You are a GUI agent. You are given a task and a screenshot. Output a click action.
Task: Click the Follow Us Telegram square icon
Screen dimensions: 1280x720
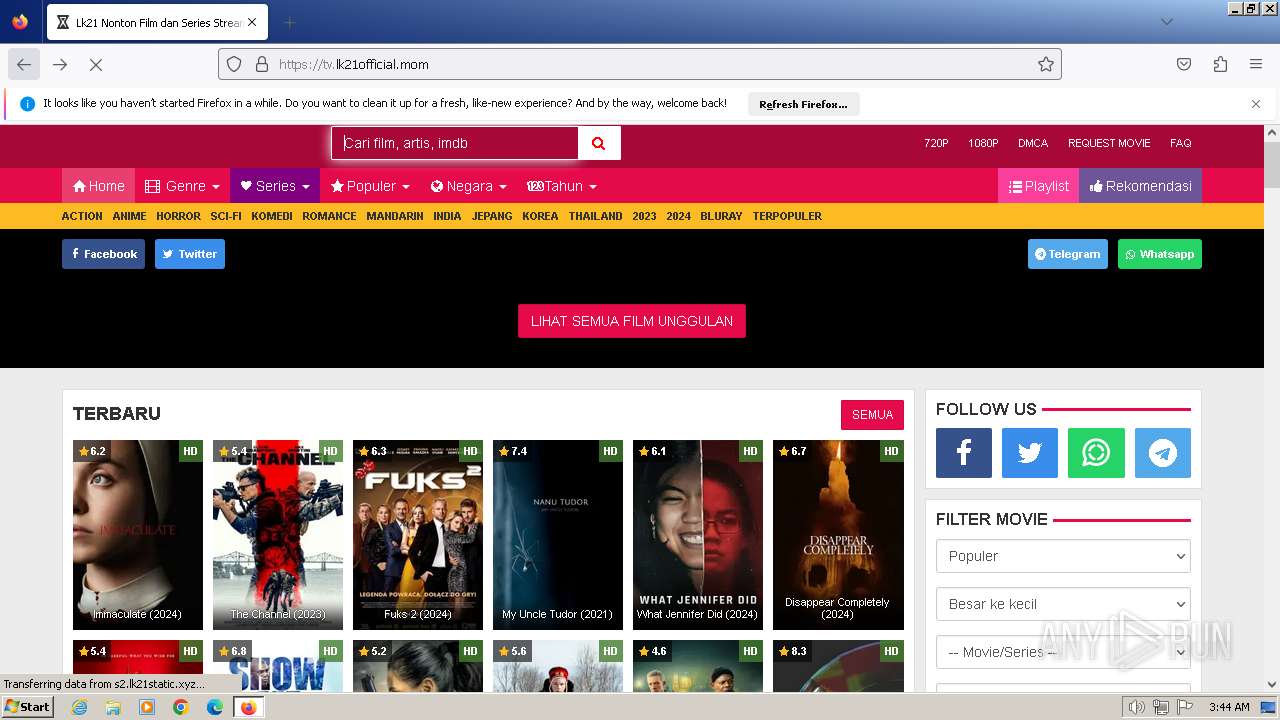1163,453
